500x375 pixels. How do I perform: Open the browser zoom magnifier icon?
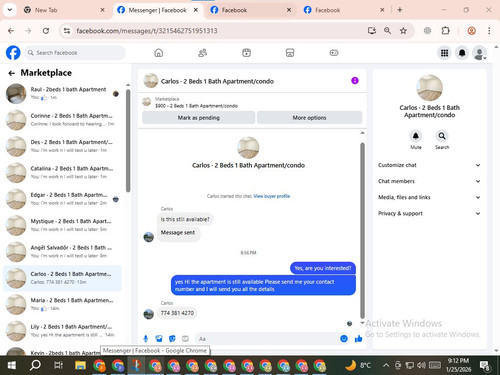[x=387, y=31]
